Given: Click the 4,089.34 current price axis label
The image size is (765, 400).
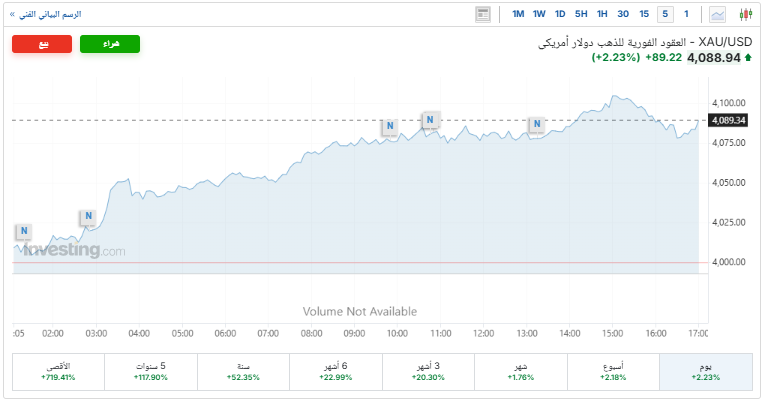Looking at the screenshot, I should click(729, 121).
